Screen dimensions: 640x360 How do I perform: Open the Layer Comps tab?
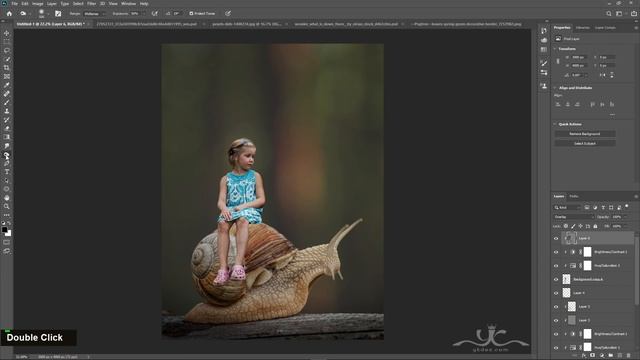click(x=605, y=28)
